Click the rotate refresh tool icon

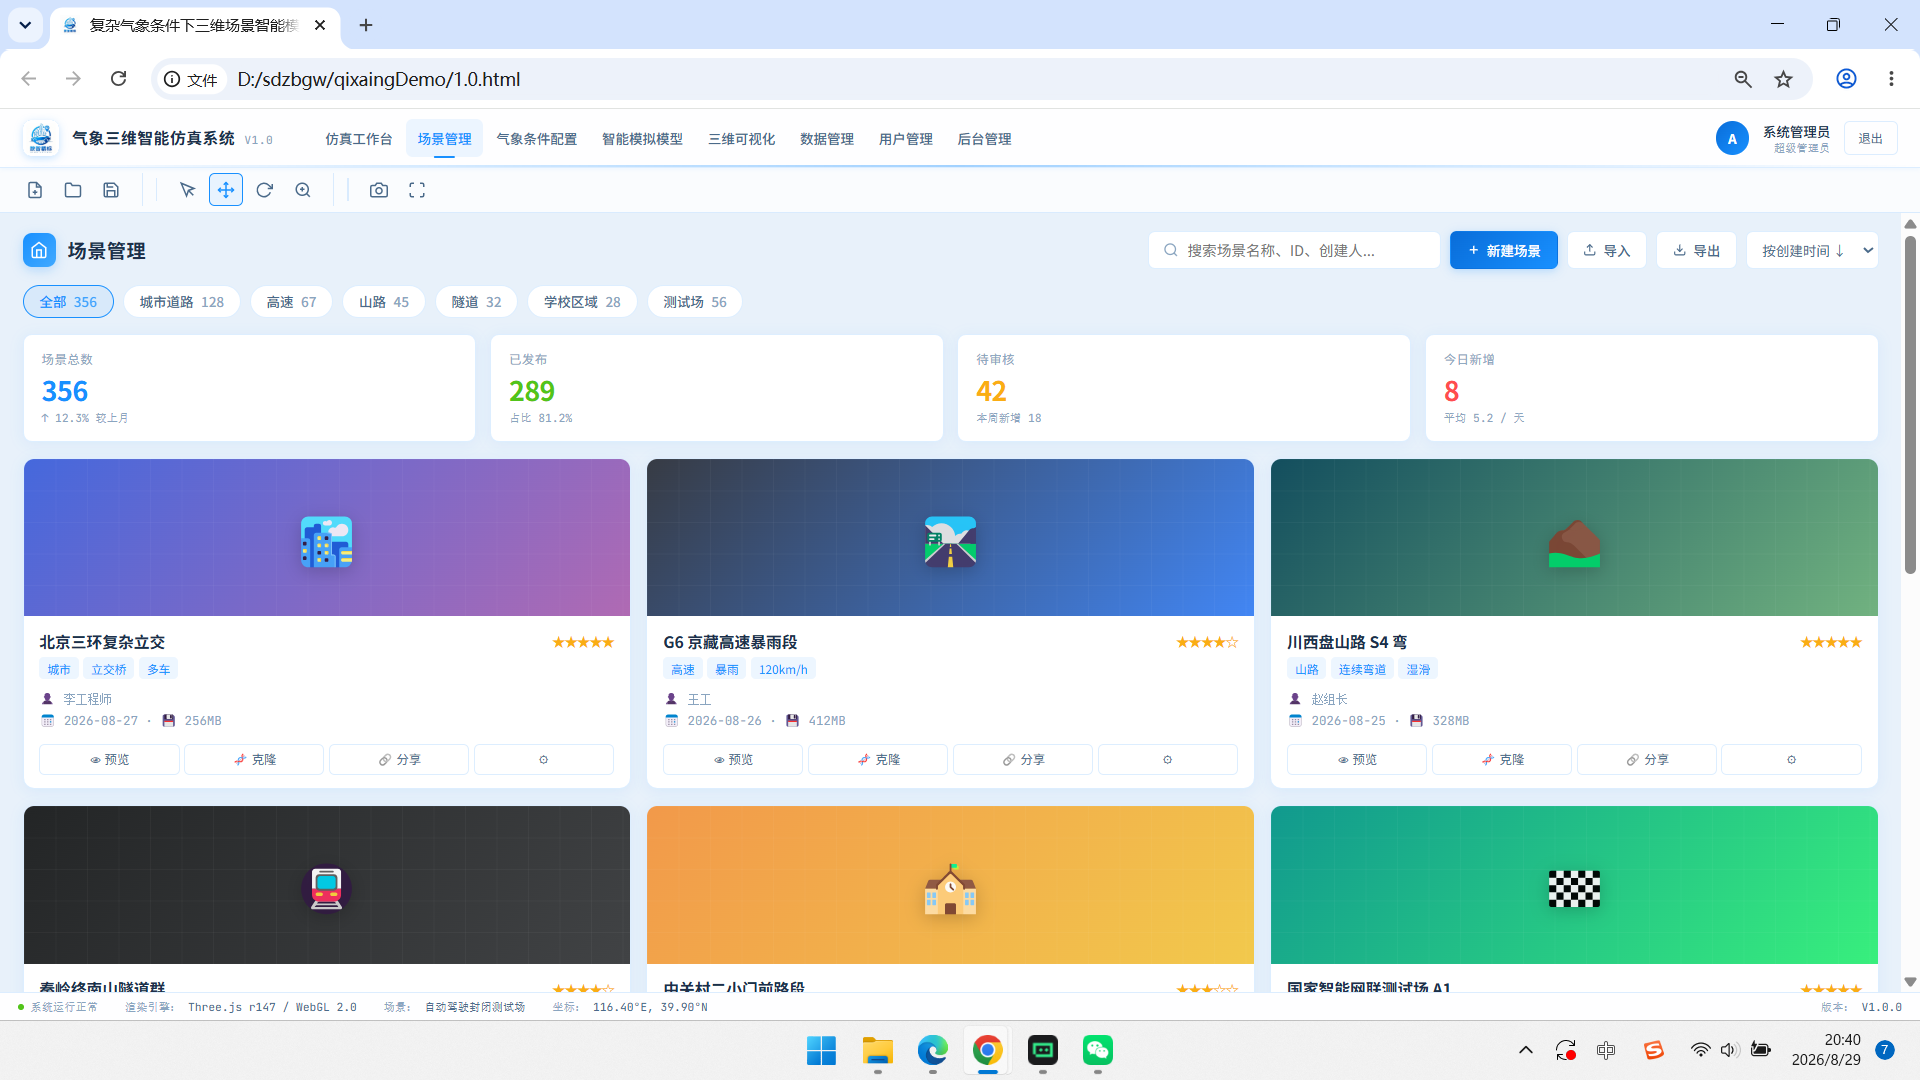[264, 190]
